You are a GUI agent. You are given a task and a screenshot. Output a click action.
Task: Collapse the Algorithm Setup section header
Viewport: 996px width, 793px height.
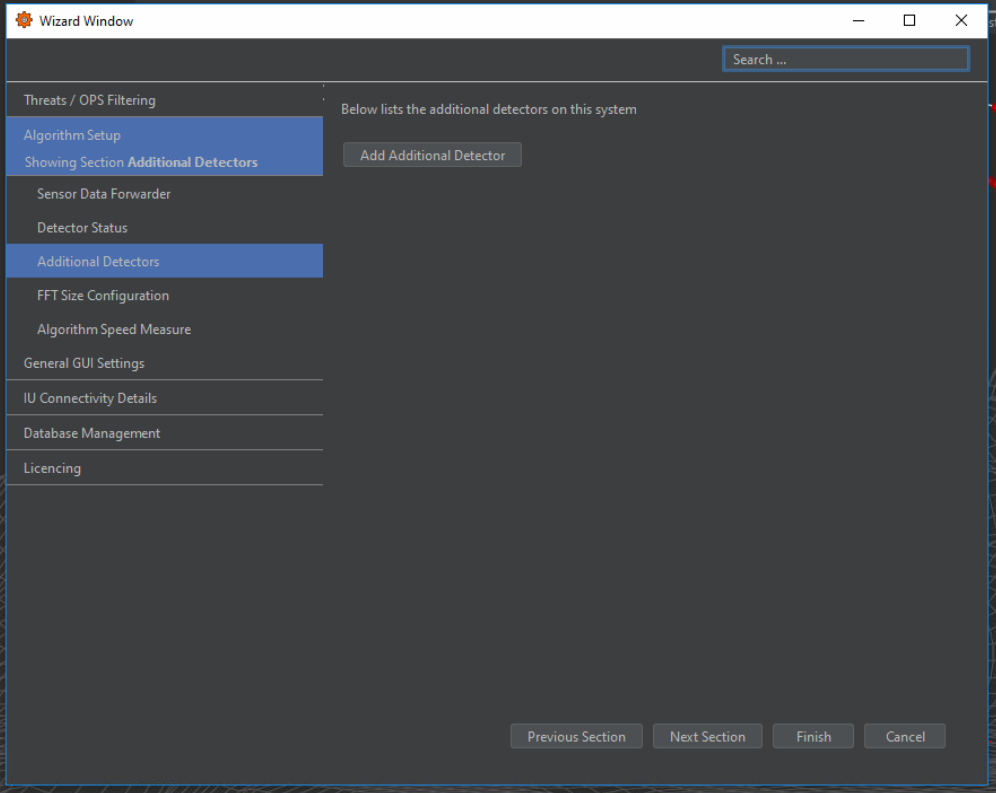(72, 135)
